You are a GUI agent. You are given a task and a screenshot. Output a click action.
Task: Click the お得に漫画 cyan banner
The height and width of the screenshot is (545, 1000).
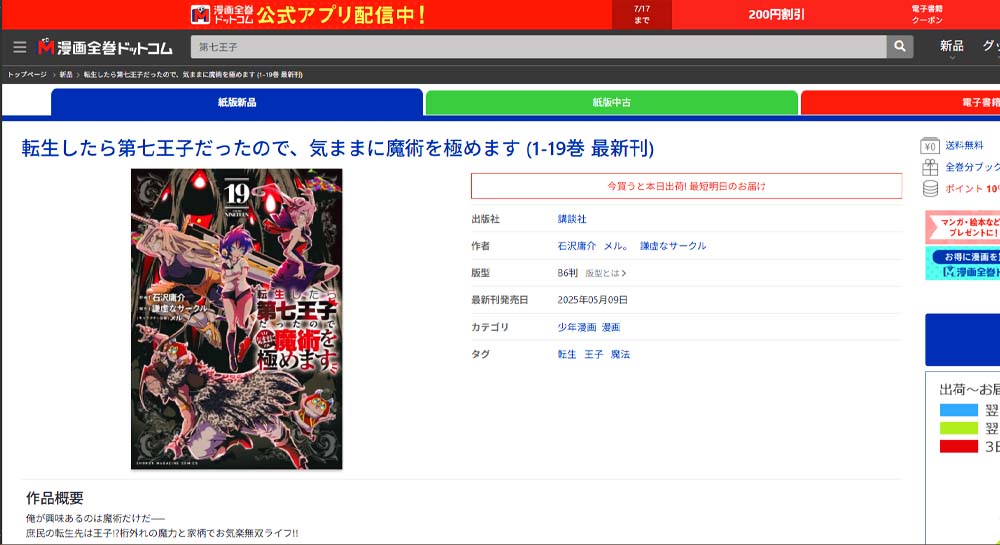tap(963, 264)
